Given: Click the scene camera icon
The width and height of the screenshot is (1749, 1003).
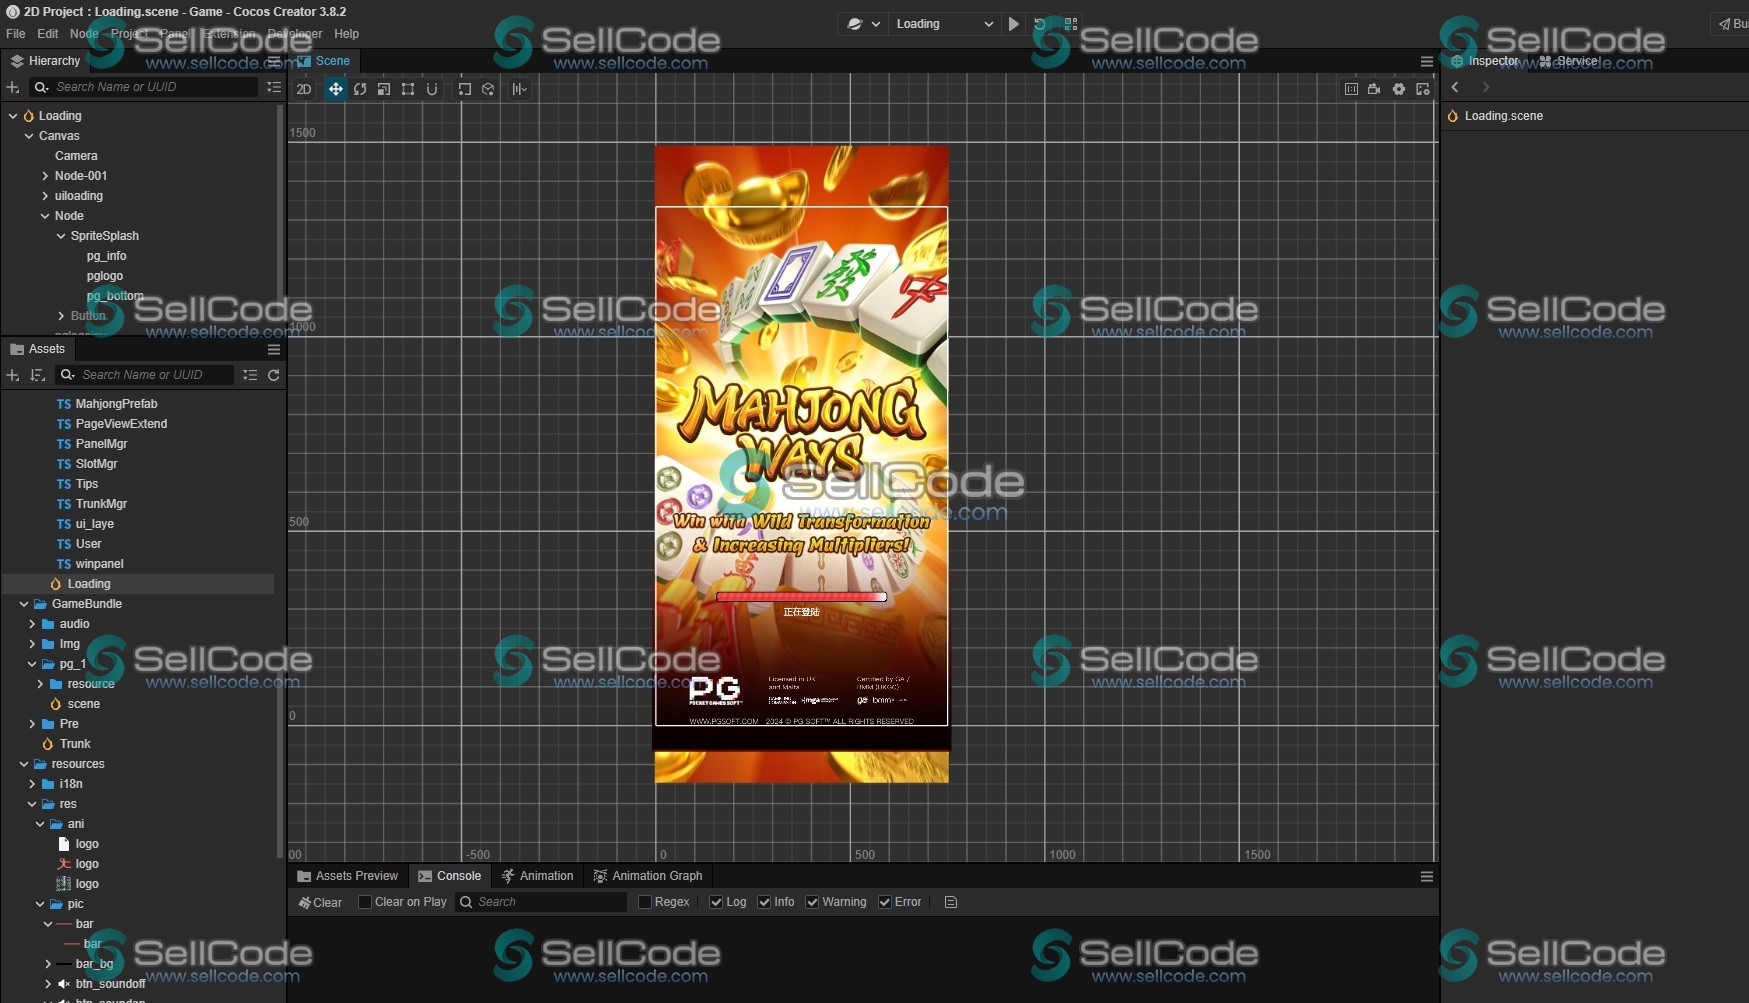Looking at the screenshot, I should point(1374,89).
